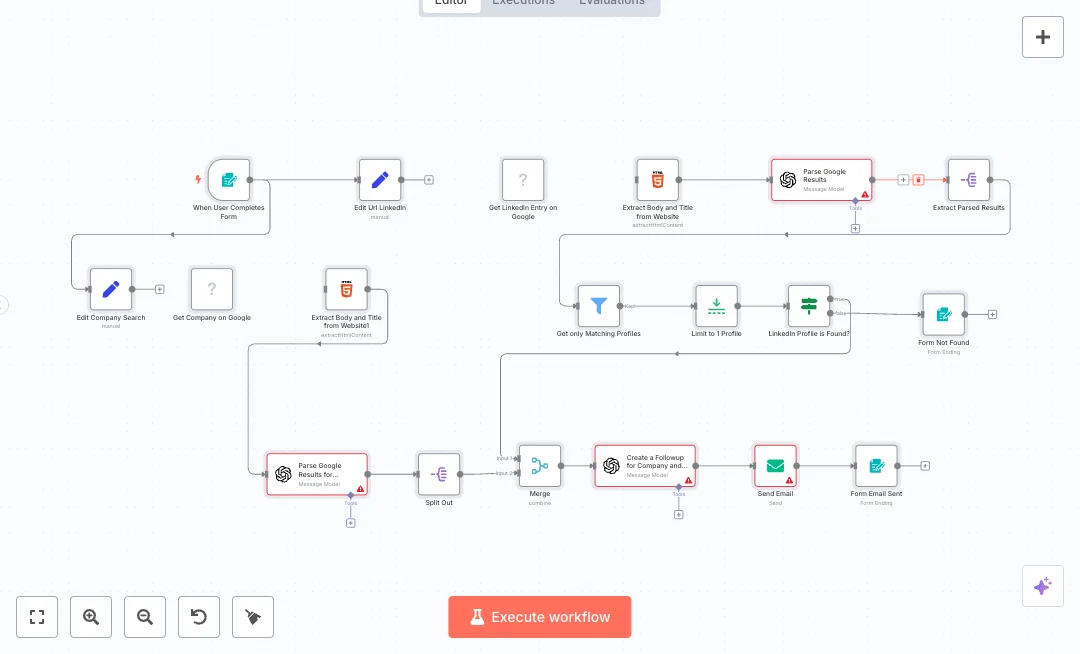Select the Merge node icon
This screenshot has height=654, width=1080.
tap(540, 466)
